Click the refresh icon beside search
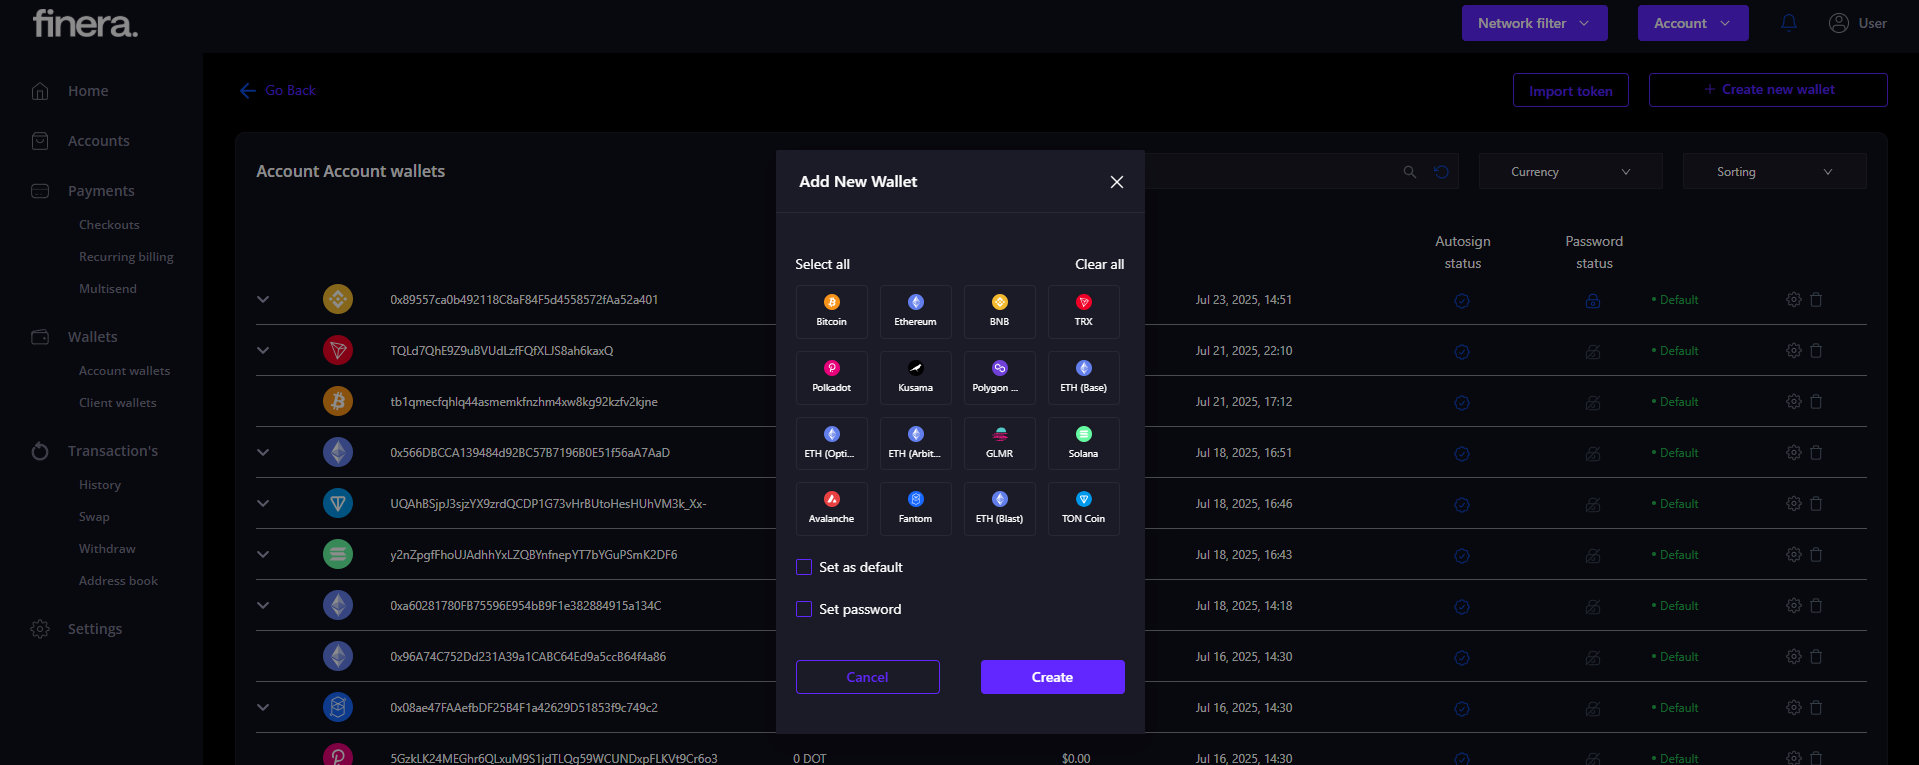The height and width of the screenshot is (765, 1919). click(1441, 172)
